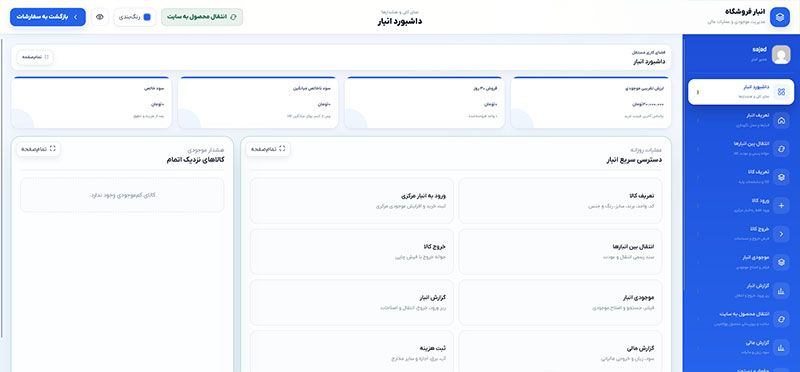
Task: Open تعریف کالا in the sidebar menu
Action: [x=741, y=177]
